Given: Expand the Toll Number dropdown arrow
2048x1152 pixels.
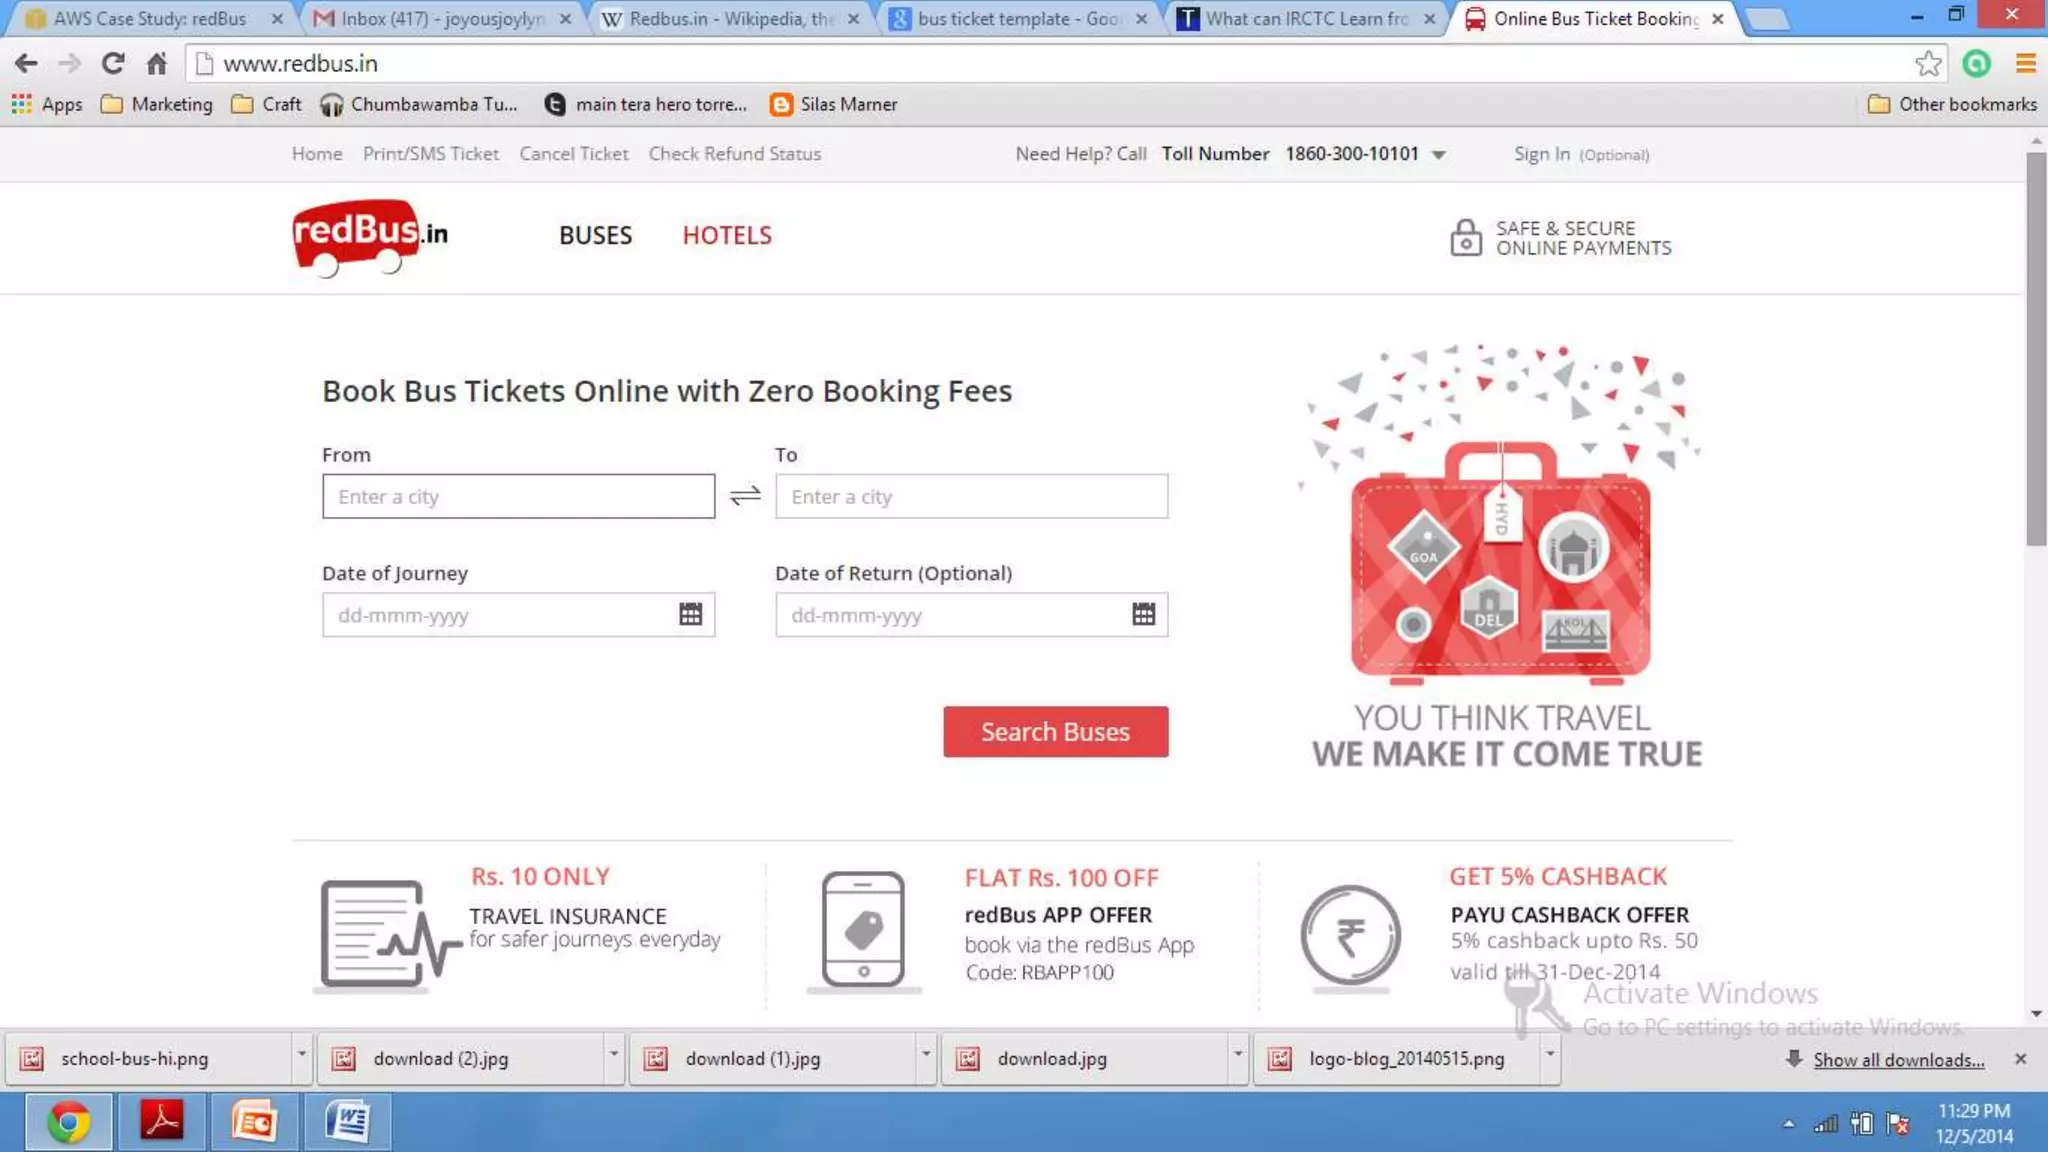Looking at the screenshot, I should coord(1439,155).
